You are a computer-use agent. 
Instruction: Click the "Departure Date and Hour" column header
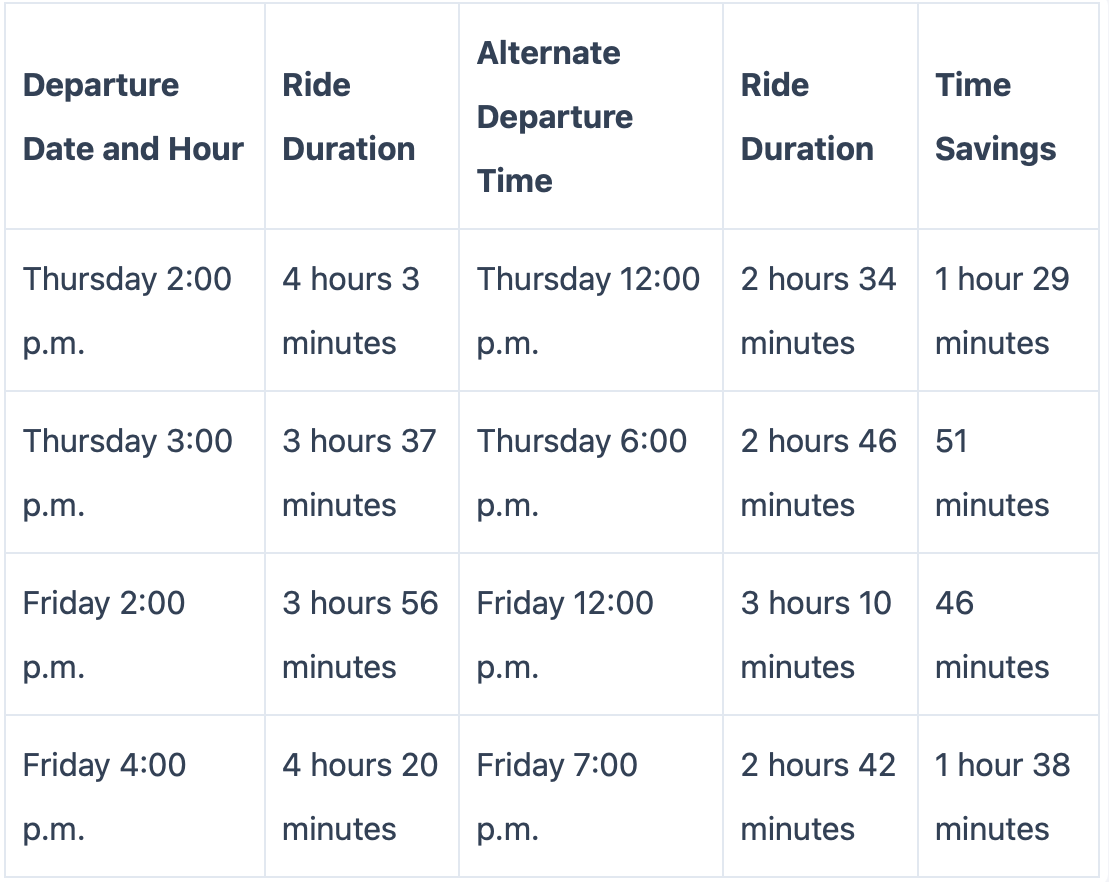click(134, 117)
